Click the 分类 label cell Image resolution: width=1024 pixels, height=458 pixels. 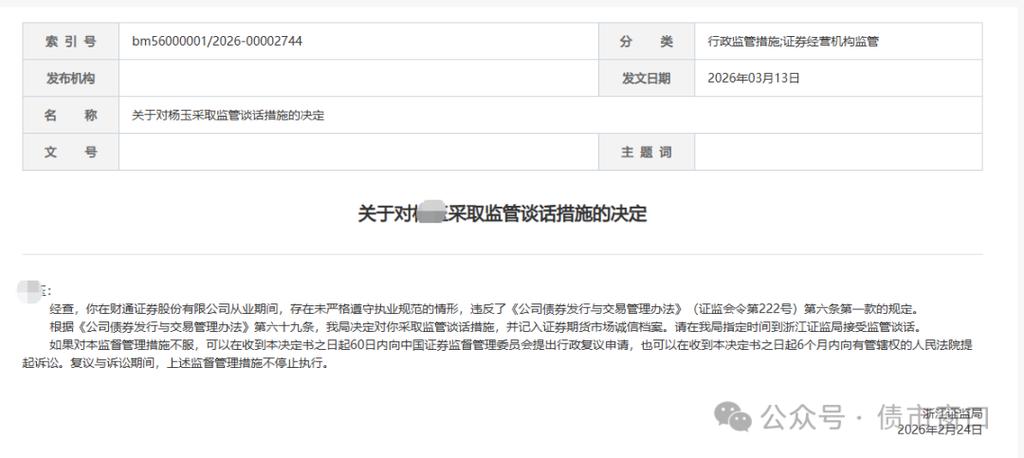[x=647, y=41]
